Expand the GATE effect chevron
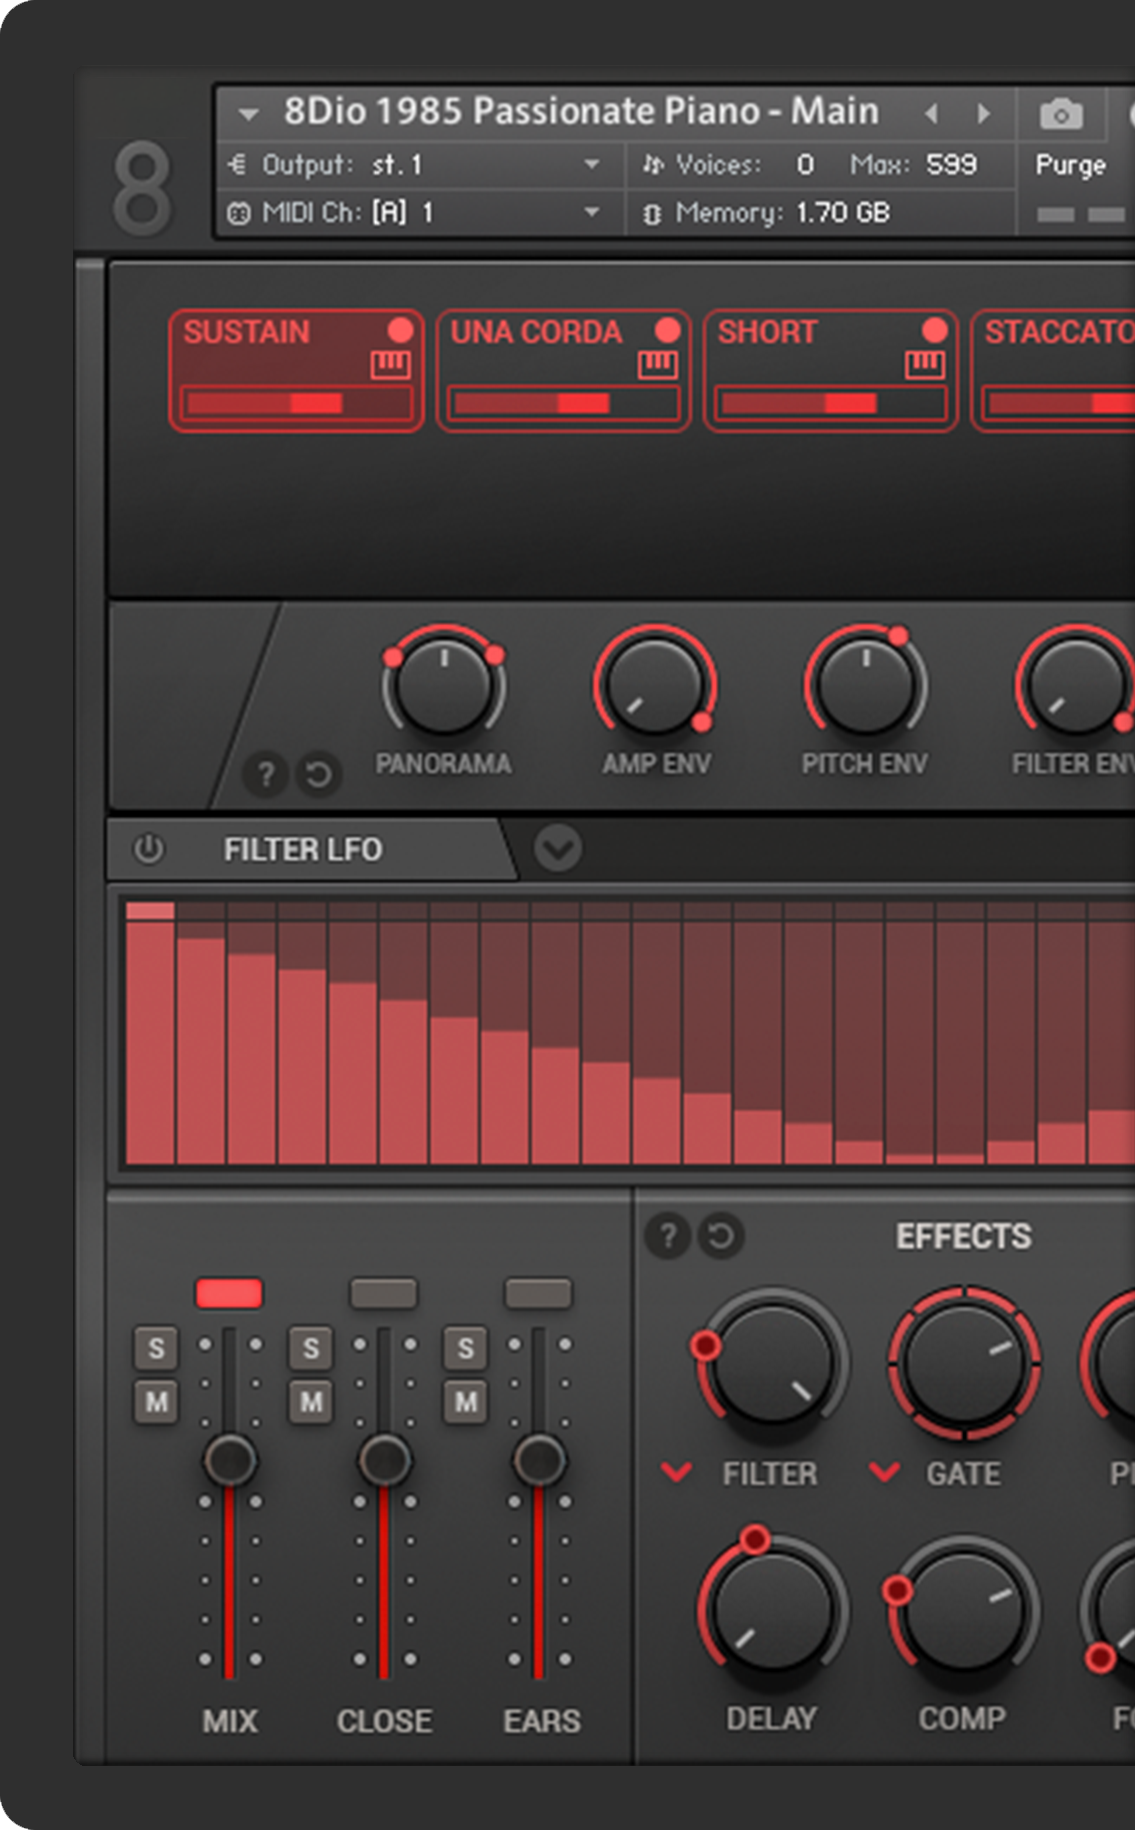Image resolution: width=1135 pixels, height=1830 pixels. (x=884, y=1472)
